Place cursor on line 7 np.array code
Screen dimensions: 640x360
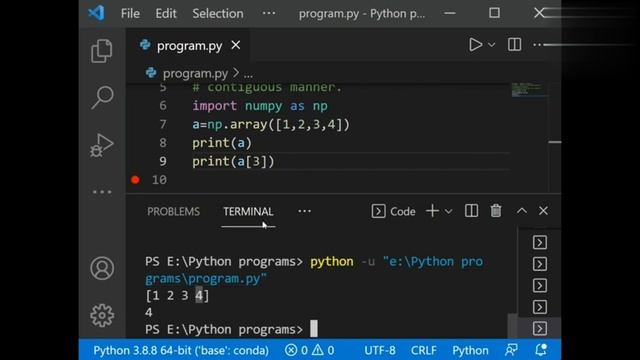click(x=271, y=124)
